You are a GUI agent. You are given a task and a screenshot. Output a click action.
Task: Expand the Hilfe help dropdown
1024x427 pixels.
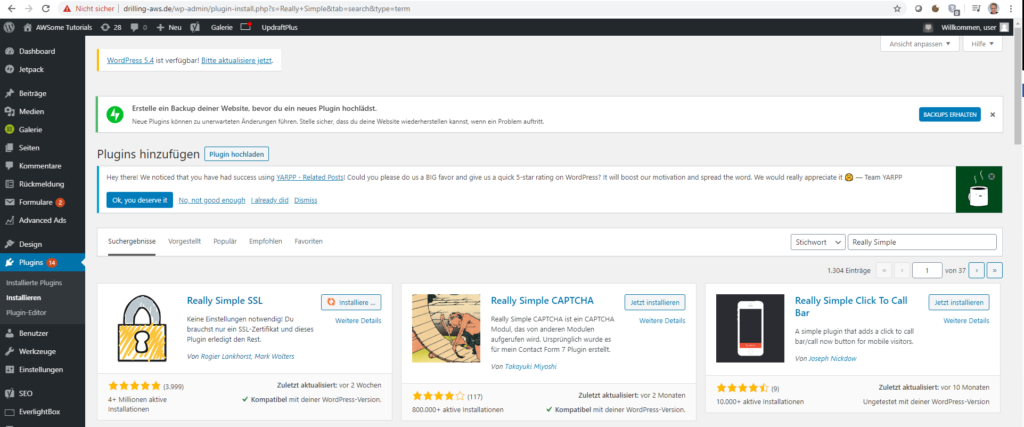(982, 44)
